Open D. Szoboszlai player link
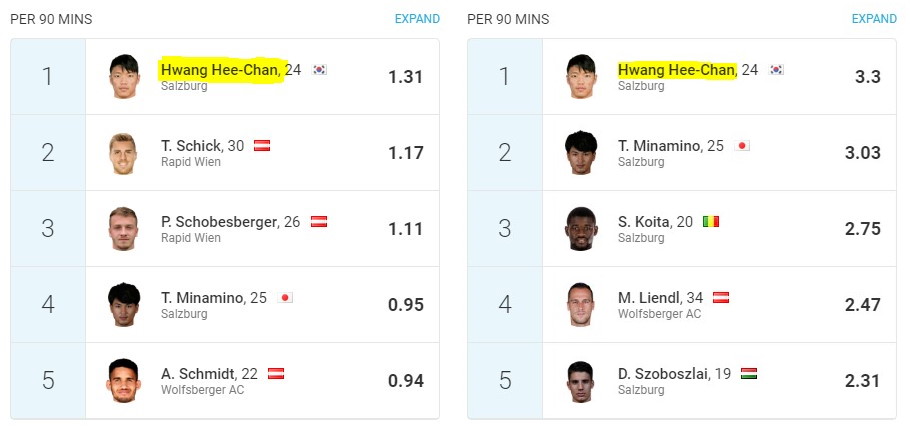Screen dimensions: 910x426 (663, 374)
